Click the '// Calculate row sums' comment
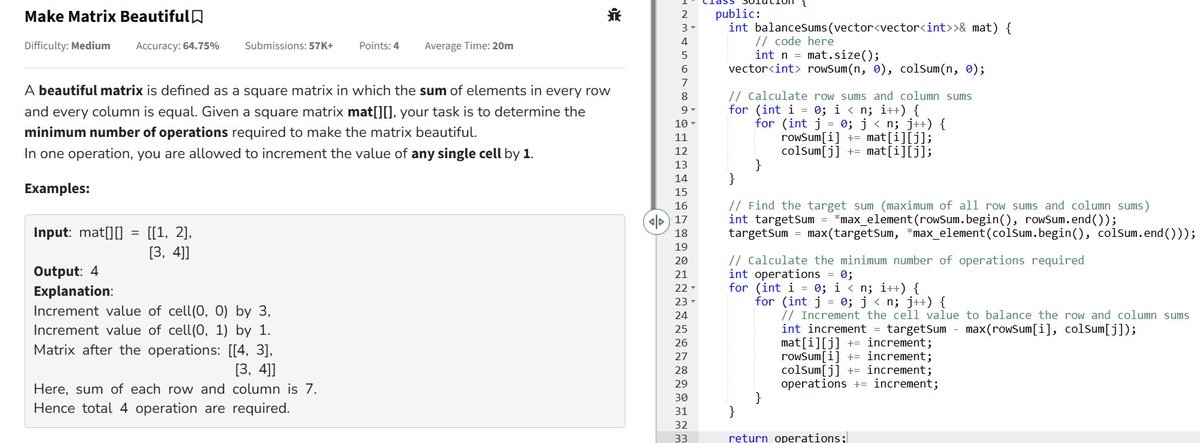 (x=850, y=96)
